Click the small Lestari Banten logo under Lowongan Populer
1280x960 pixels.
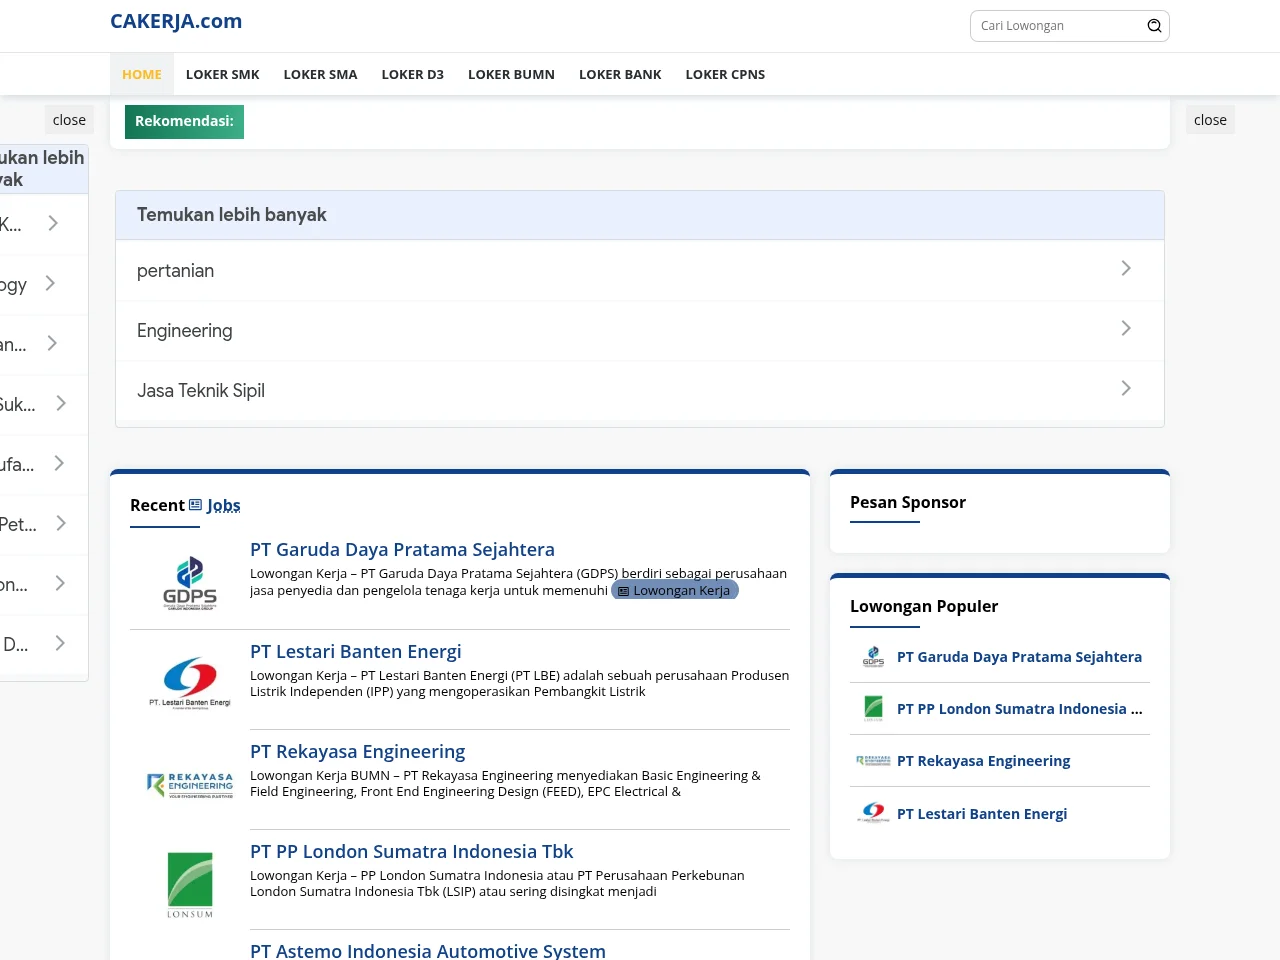tap(873, 813)
